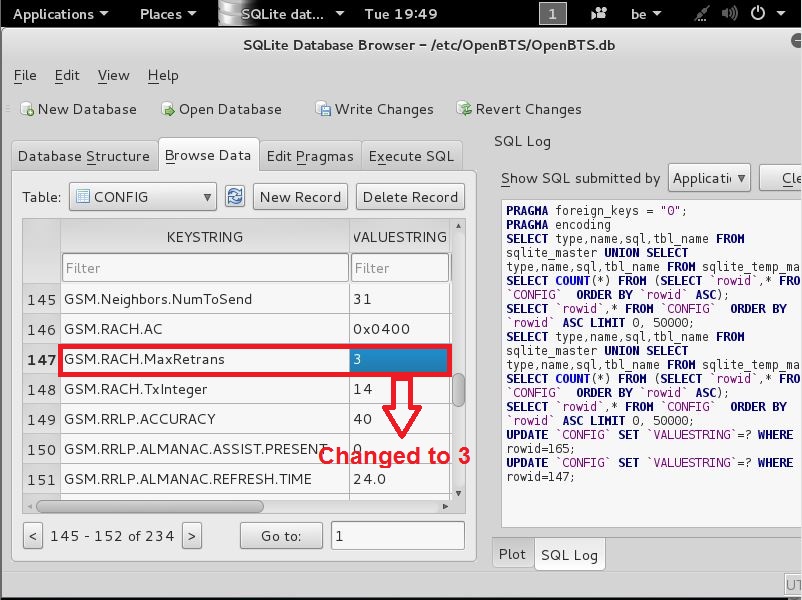The height and width of the screenshot is (600, 802).
Task: Select the cell 'GSM.Neighbors.NumToSend'
Action: [205, 299]
